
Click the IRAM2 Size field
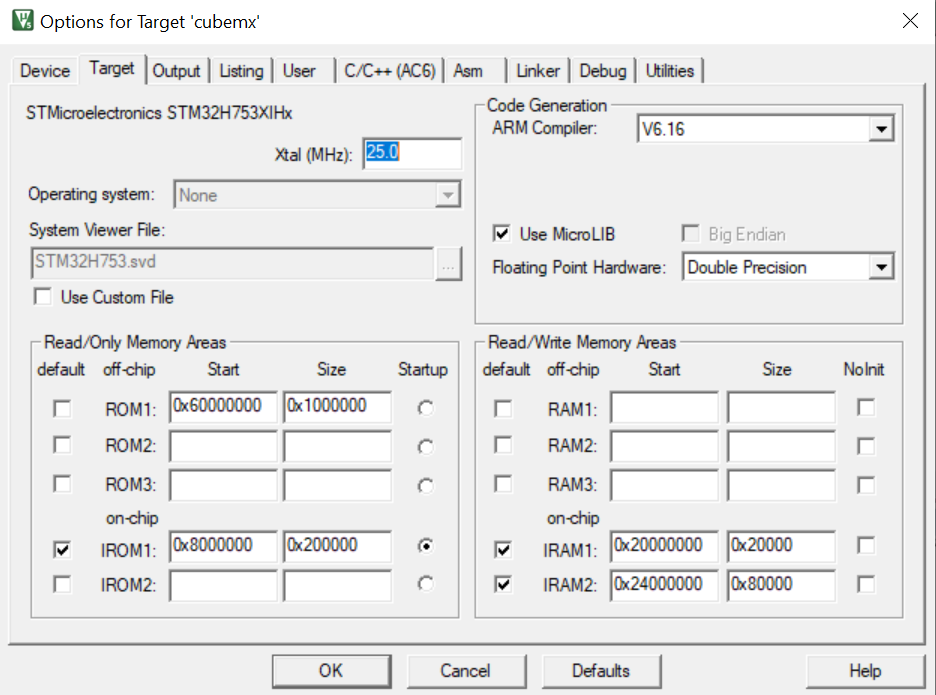tap(781, 585)
